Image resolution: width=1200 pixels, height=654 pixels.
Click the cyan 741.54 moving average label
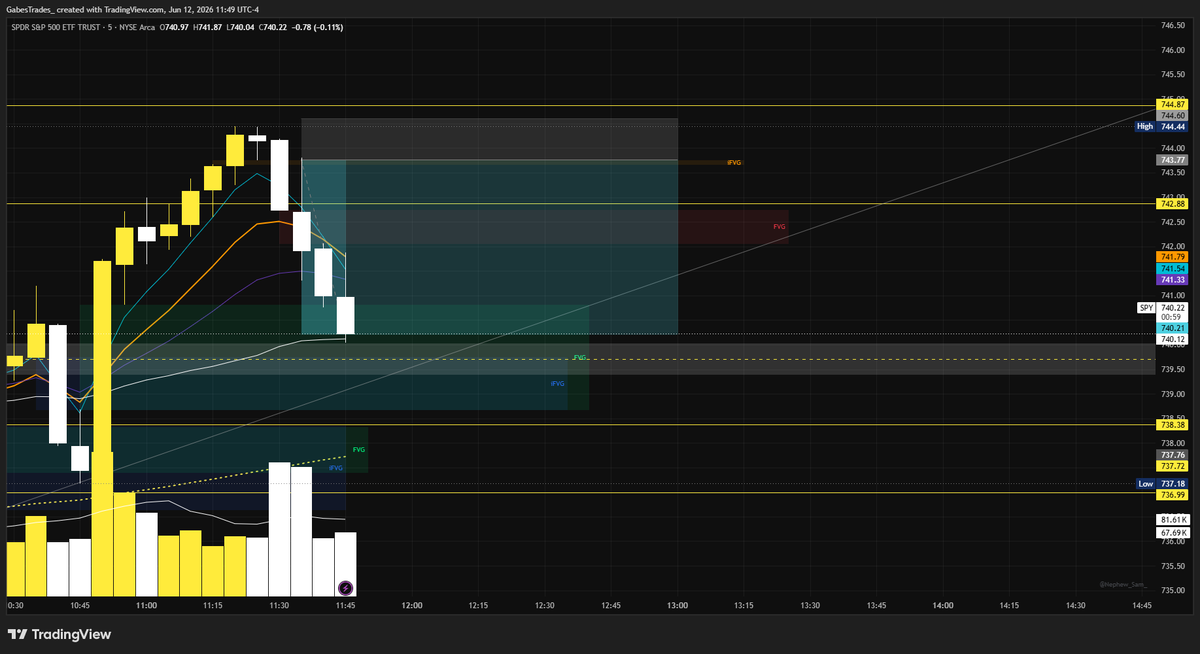pyautogui.click(x=1173, y=269)
